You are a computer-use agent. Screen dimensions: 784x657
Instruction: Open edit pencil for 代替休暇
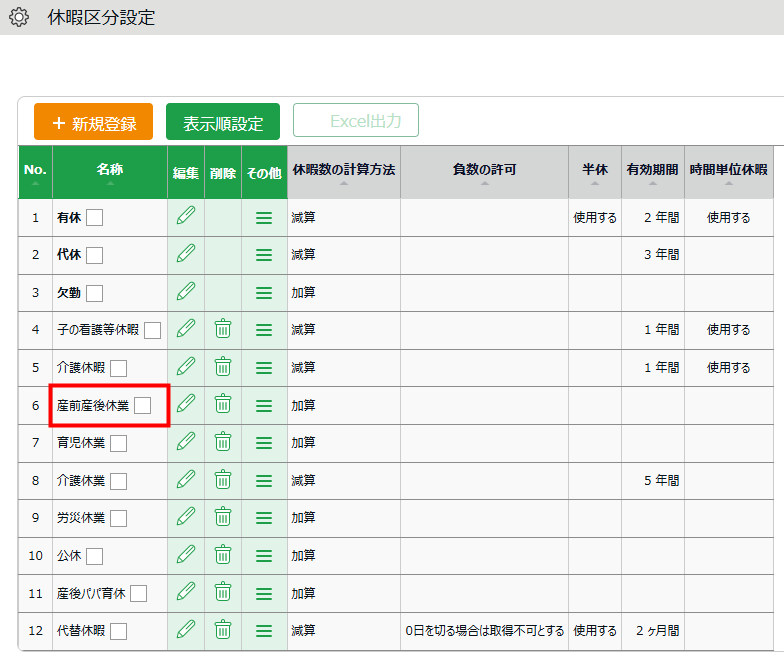tap(186, 630)
